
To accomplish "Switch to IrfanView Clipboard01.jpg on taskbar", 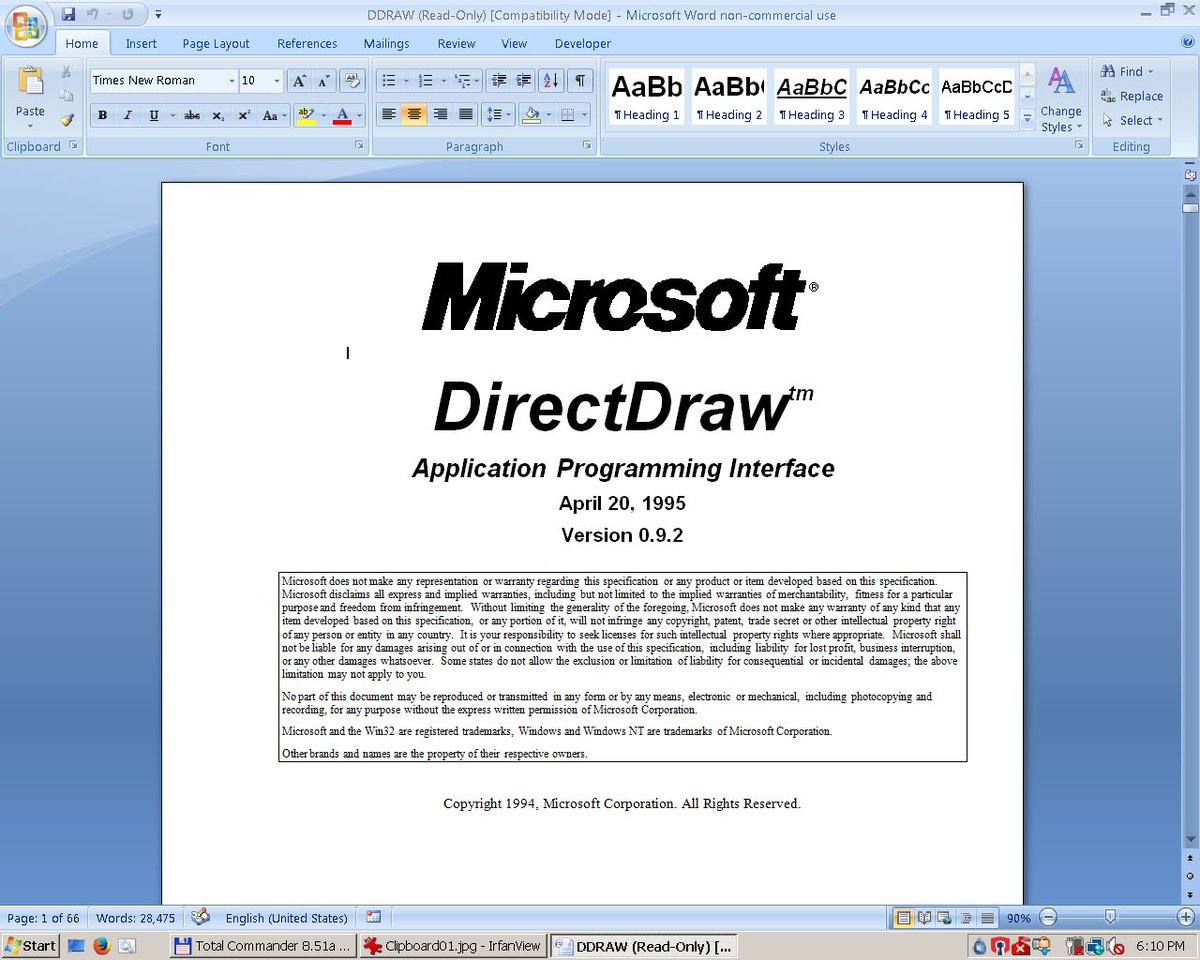I will point(453,945).
